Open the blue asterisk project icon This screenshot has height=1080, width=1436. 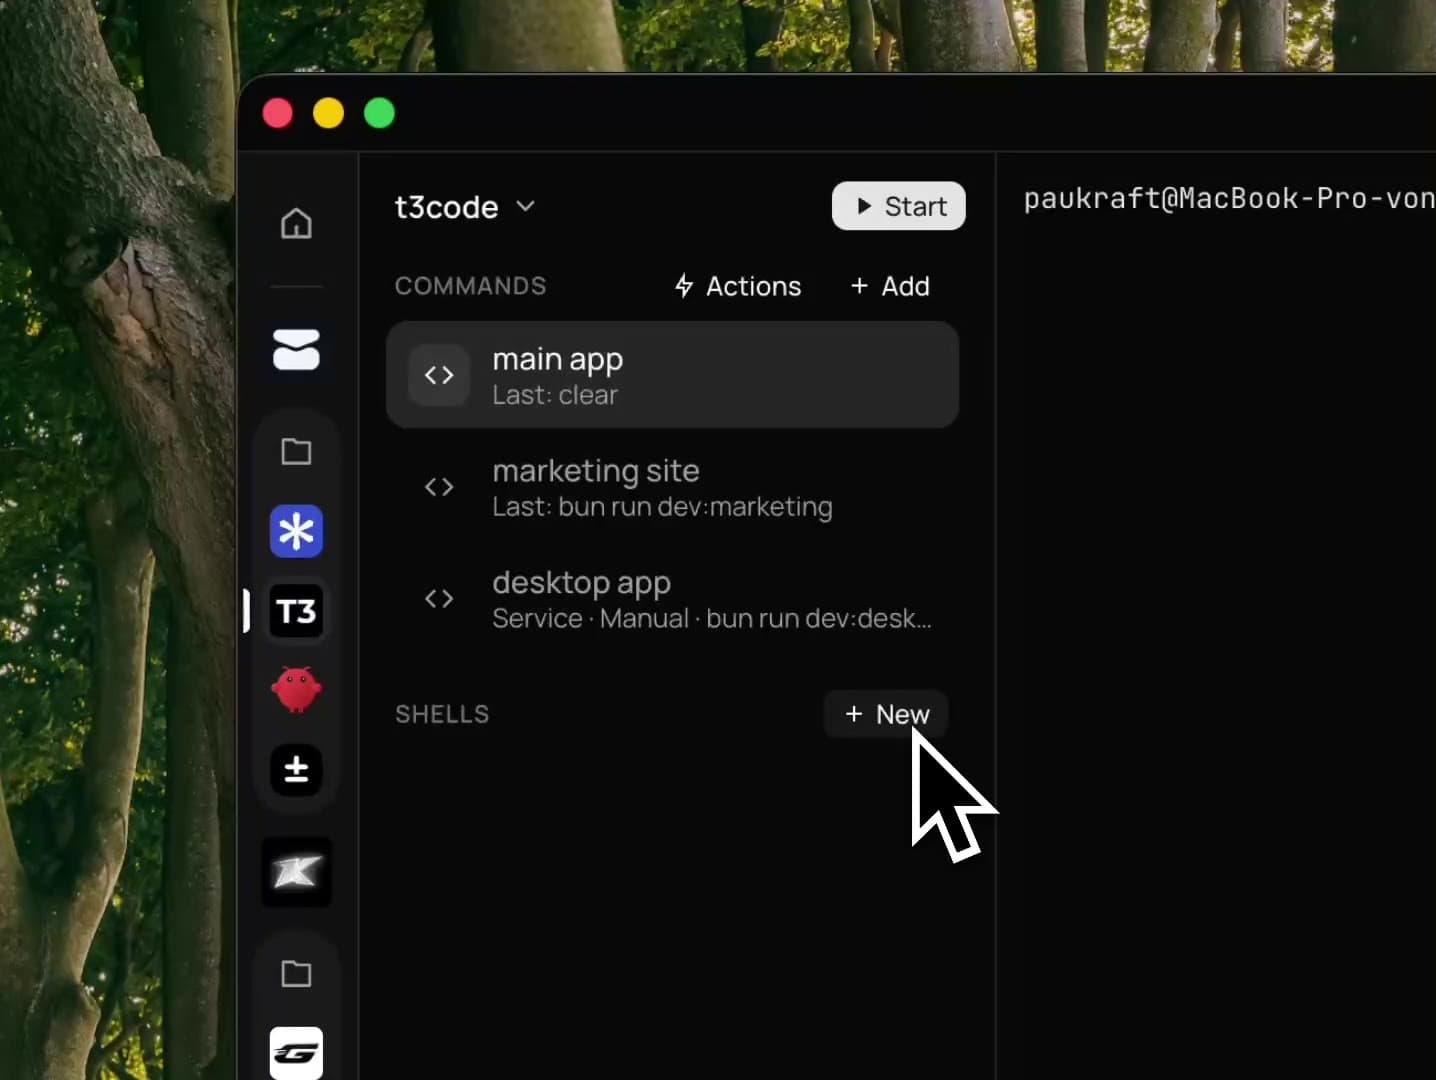tap(296, 531)
